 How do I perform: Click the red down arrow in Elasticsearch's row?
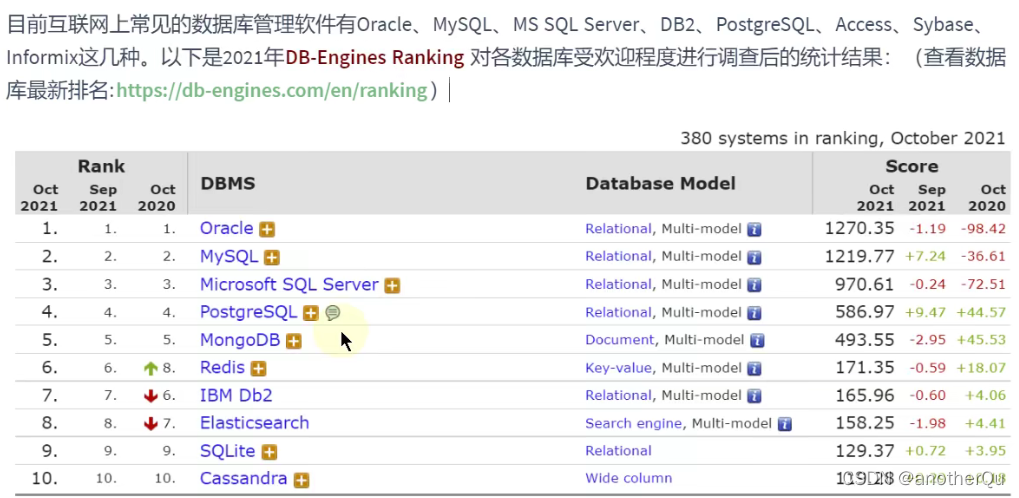[151, 425]
